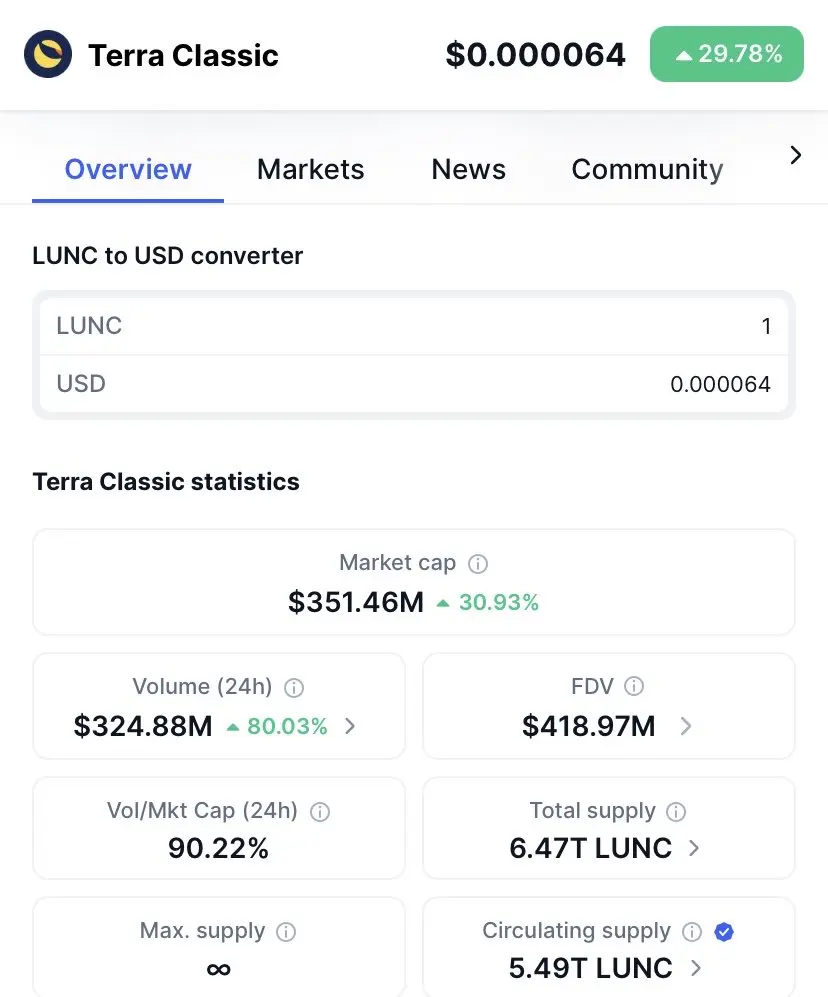Expand tab bar with the right chevron
The image size is (828, 997).
(796, 155)
